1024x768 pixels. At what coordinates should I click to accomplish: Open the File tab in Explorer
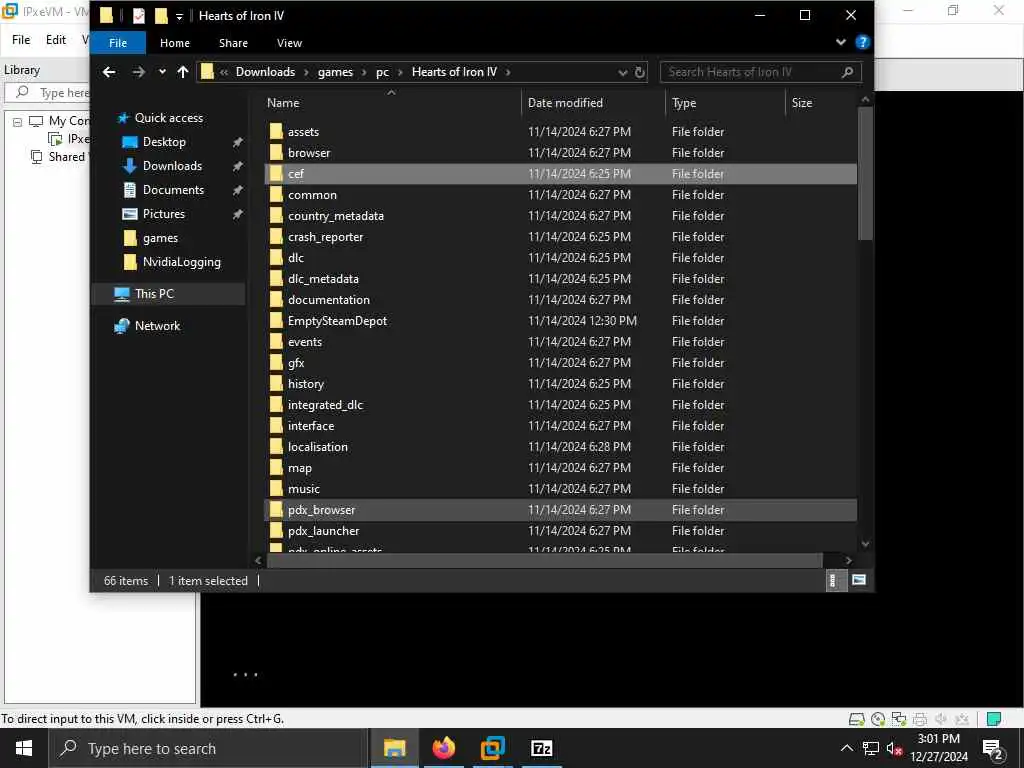pos(118,43)
